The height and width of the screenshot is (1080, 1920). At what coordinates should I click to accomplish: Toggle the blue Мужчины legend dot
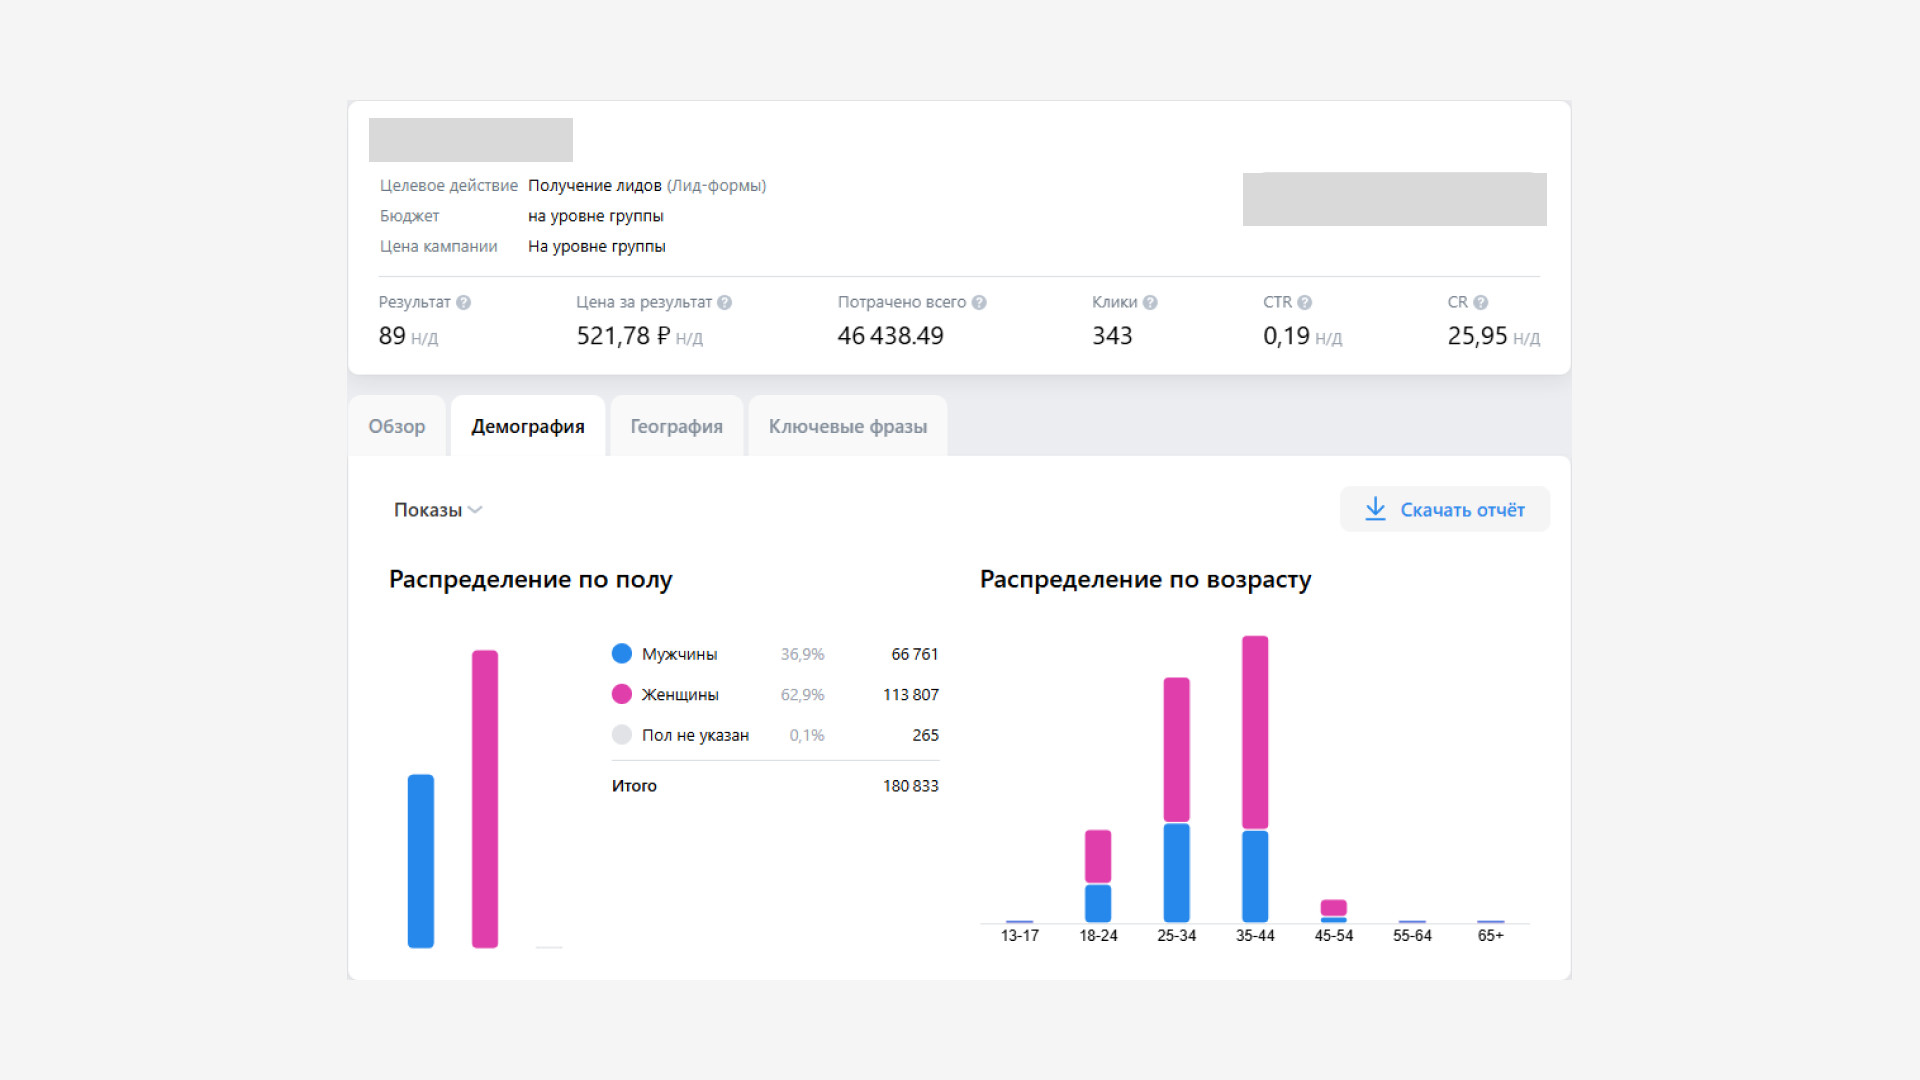621,654
